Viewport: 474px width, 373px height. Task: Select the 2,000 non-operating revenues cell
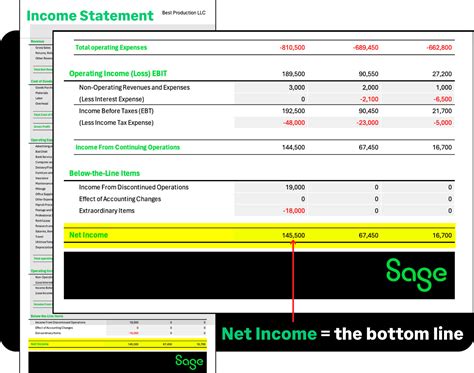coord(344,88)
